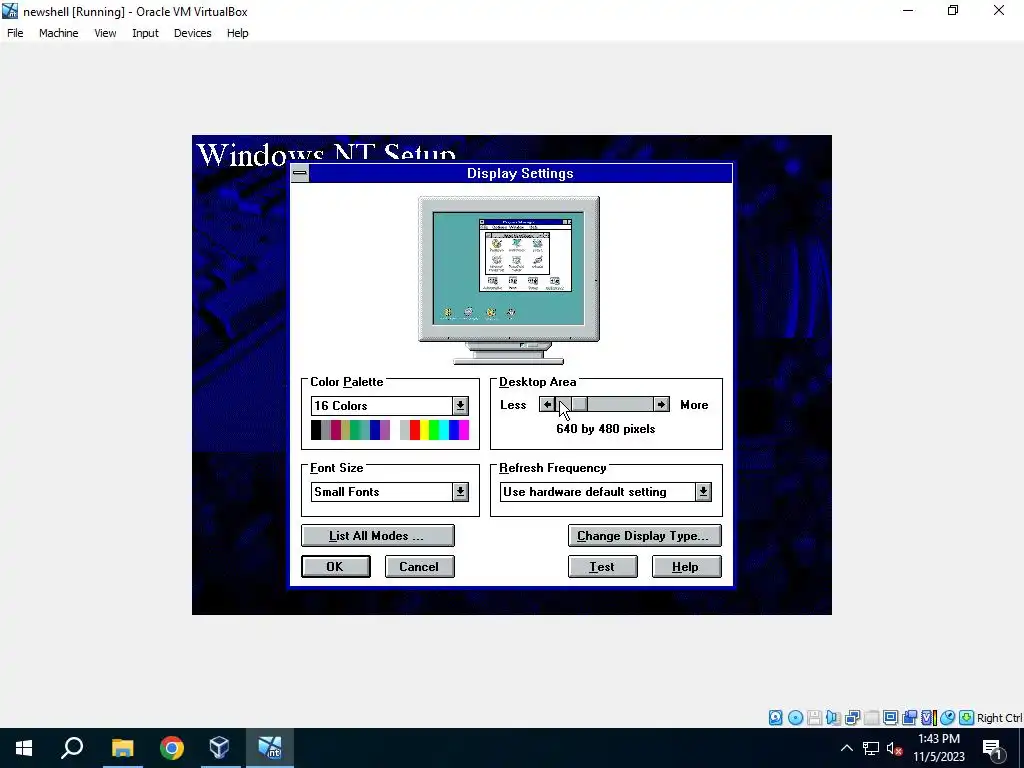Click the monitor preview image
This screenshot has height=768, width=1024.
coord(509,280)
